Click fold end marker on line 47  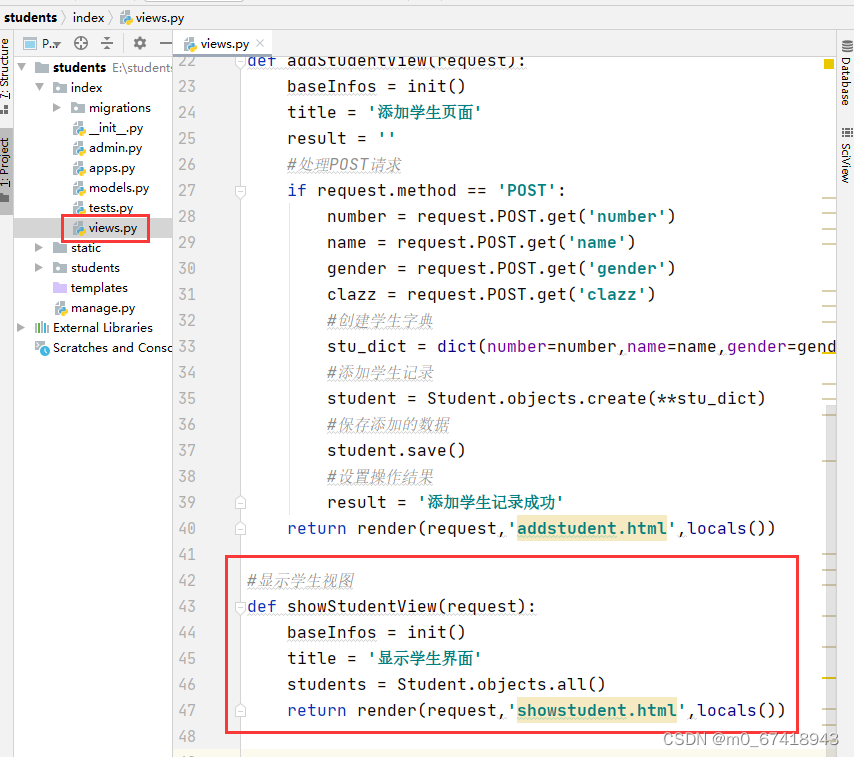pos(240,711)
